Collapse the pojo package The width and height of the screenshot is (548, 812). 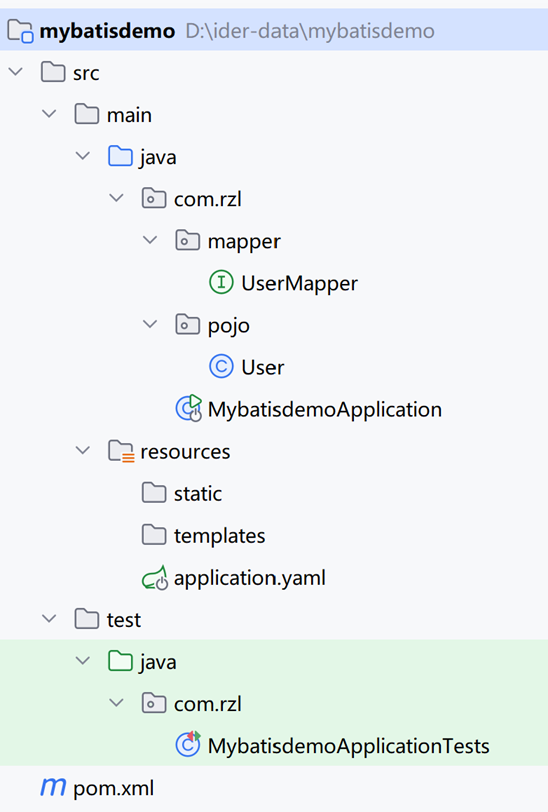[x=150, y=324]
